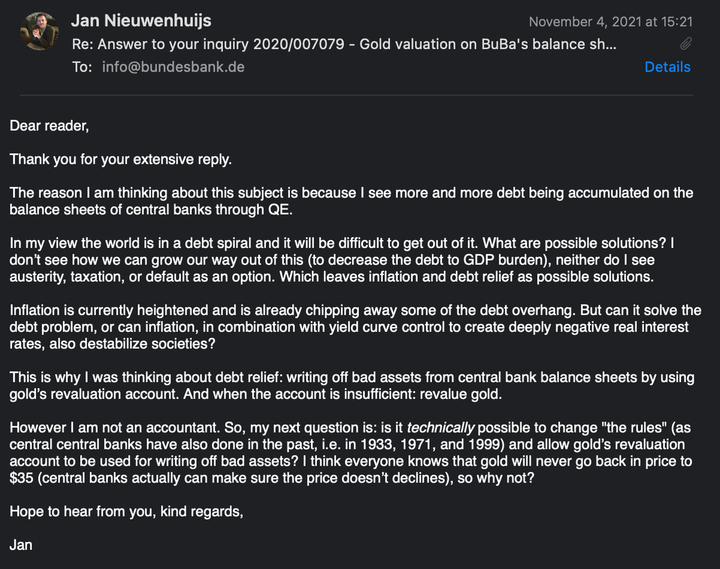720x569 pixels.
Task: Open the sender's avatar photo
Action: [x=39, y=31]
